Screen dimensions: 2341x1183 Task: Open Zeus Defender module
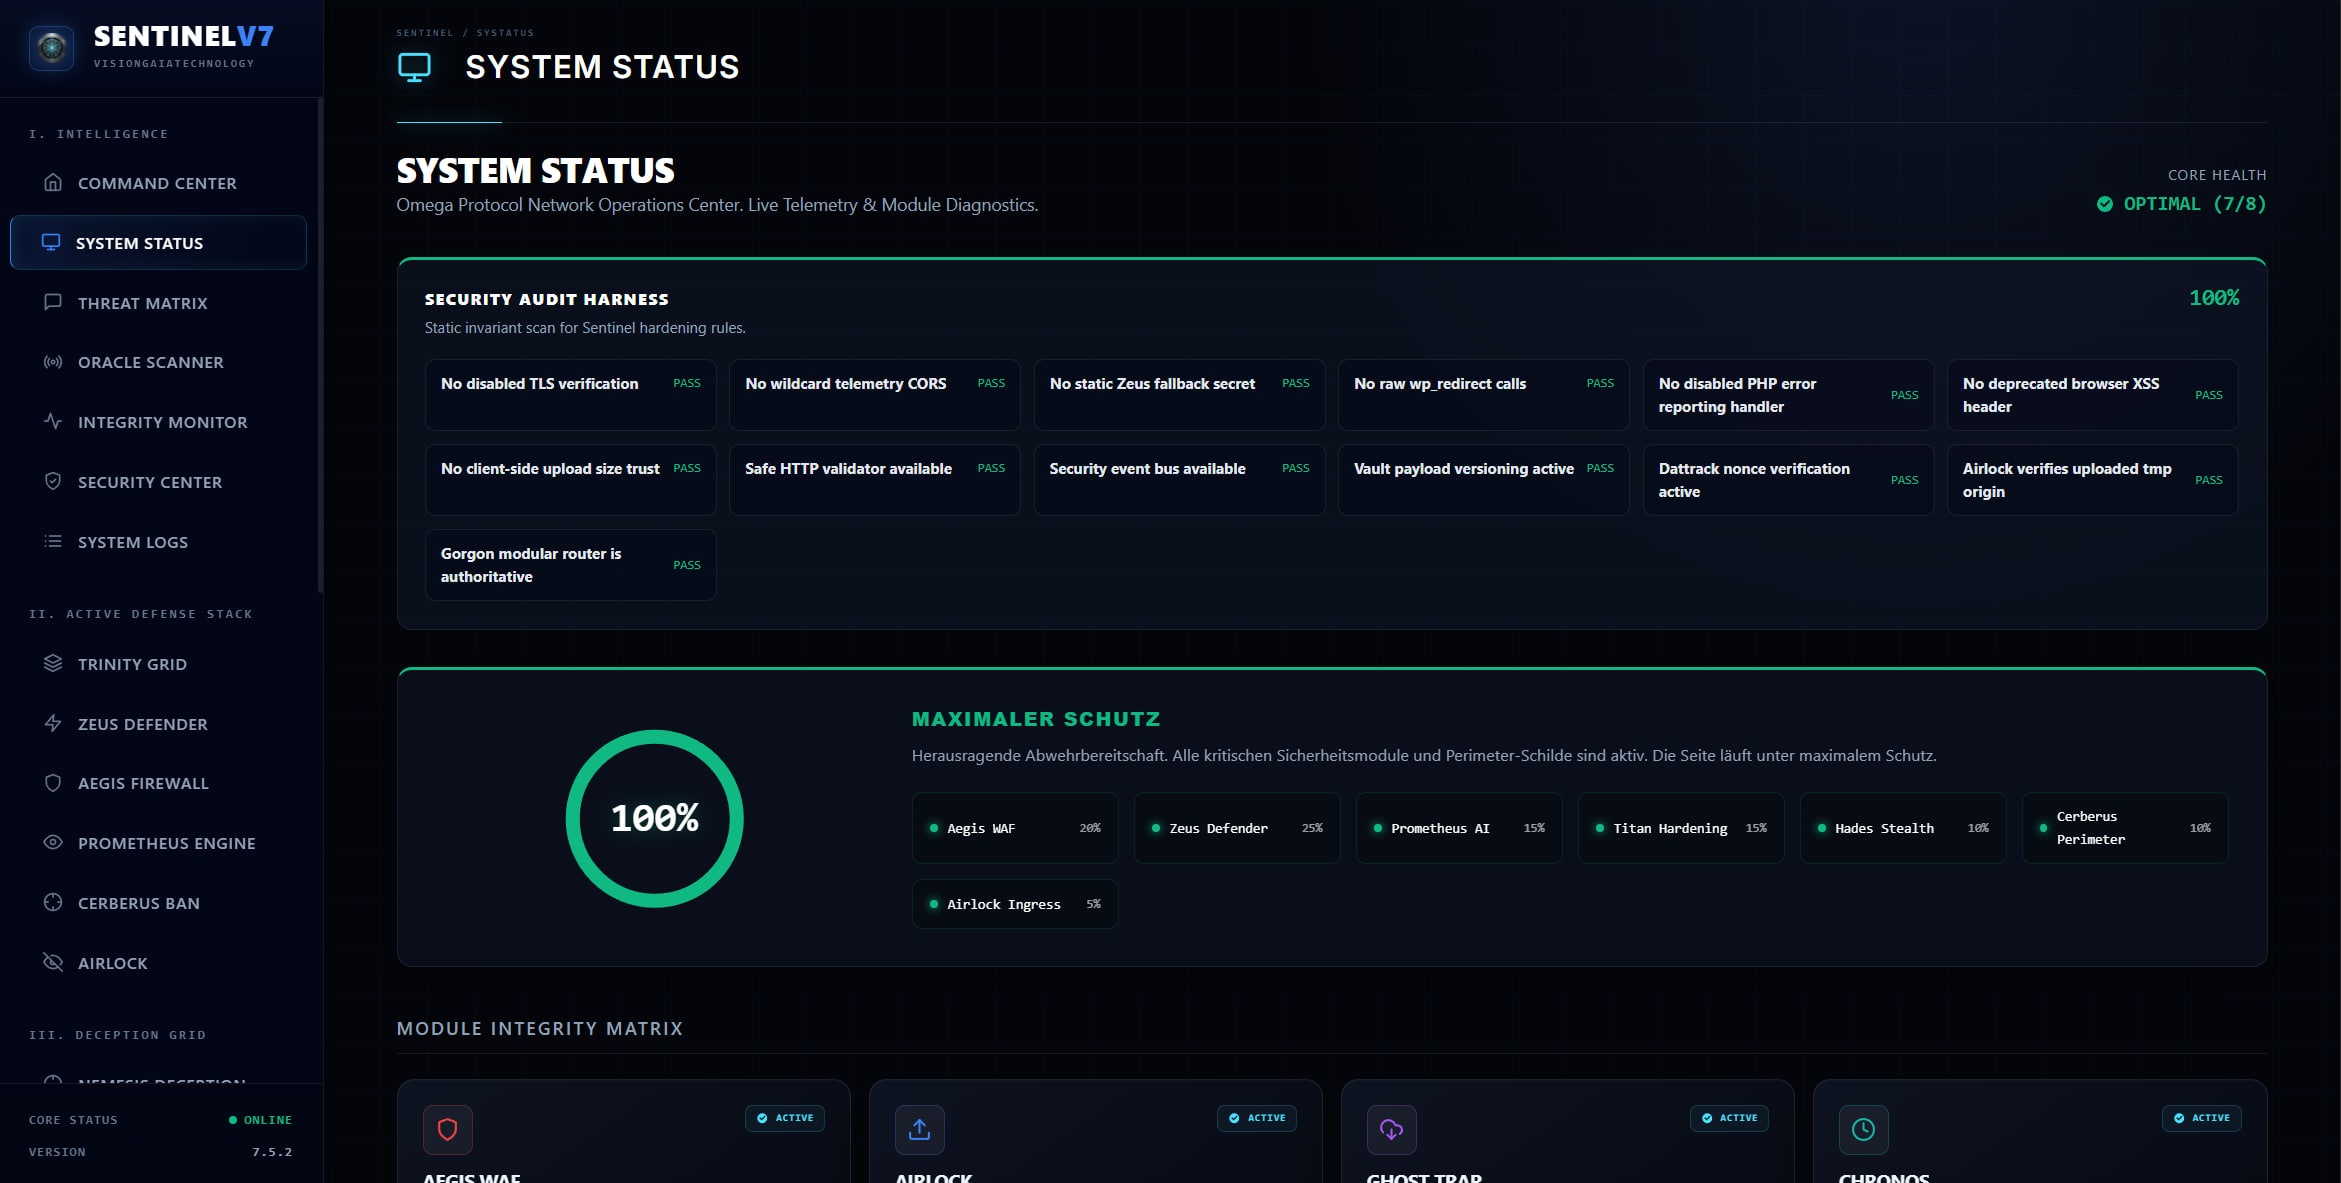158,724
